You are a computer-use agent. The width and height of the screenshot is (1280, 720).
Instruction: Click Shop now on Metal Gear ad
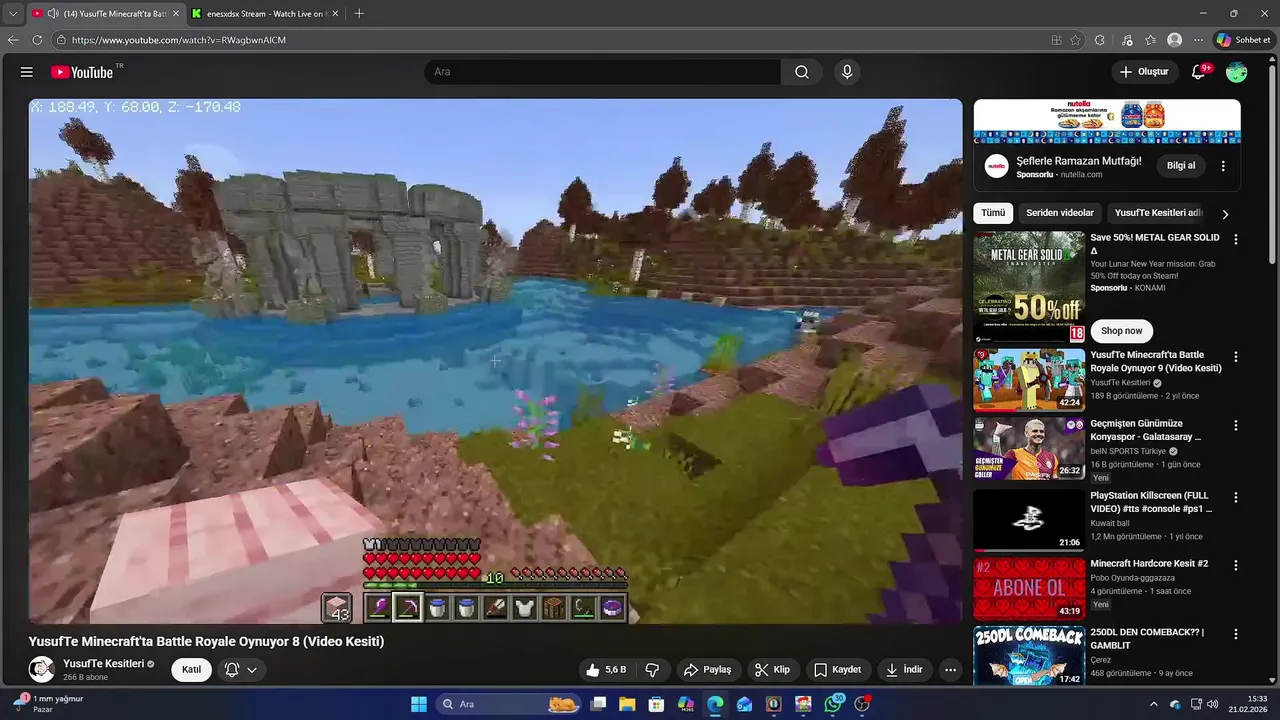pyautogui.click(x=1121, y=331)
